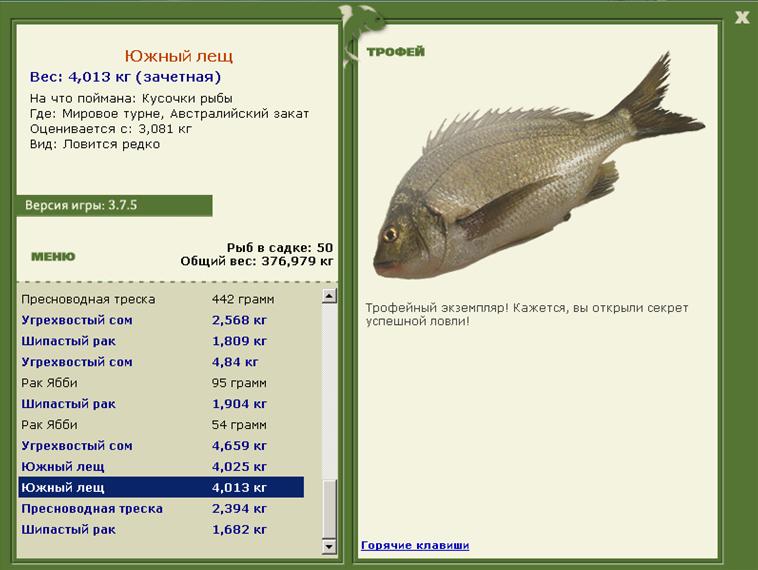Select Угрехвостый сом 4,84 кг row
Viewport: 758px width, 570px height.
point(161,362)
